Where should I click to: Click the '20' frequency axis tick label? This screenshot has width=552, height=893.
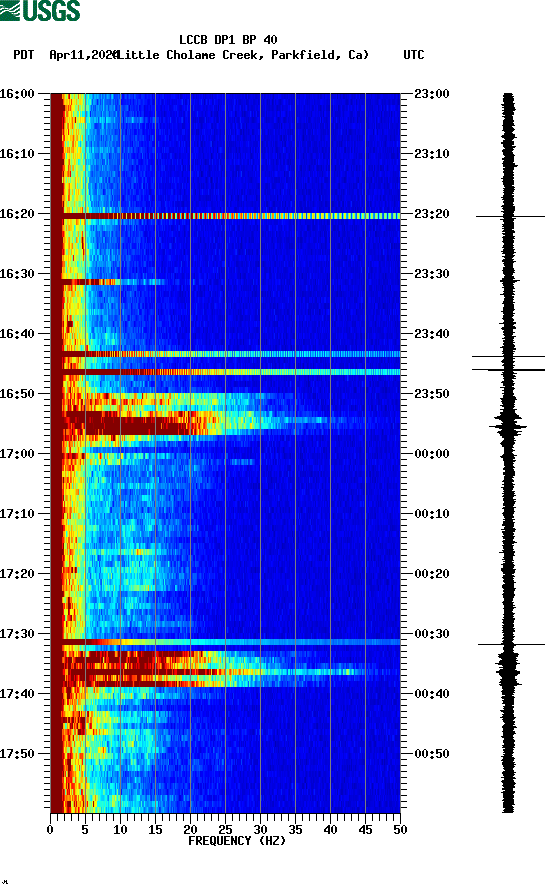[190, 830]
